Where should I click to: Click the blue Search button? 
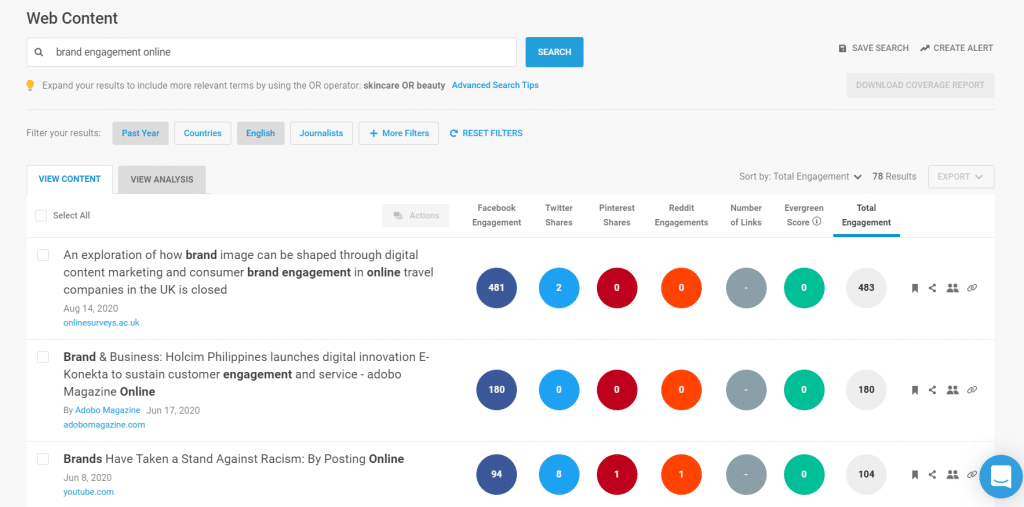554,52
